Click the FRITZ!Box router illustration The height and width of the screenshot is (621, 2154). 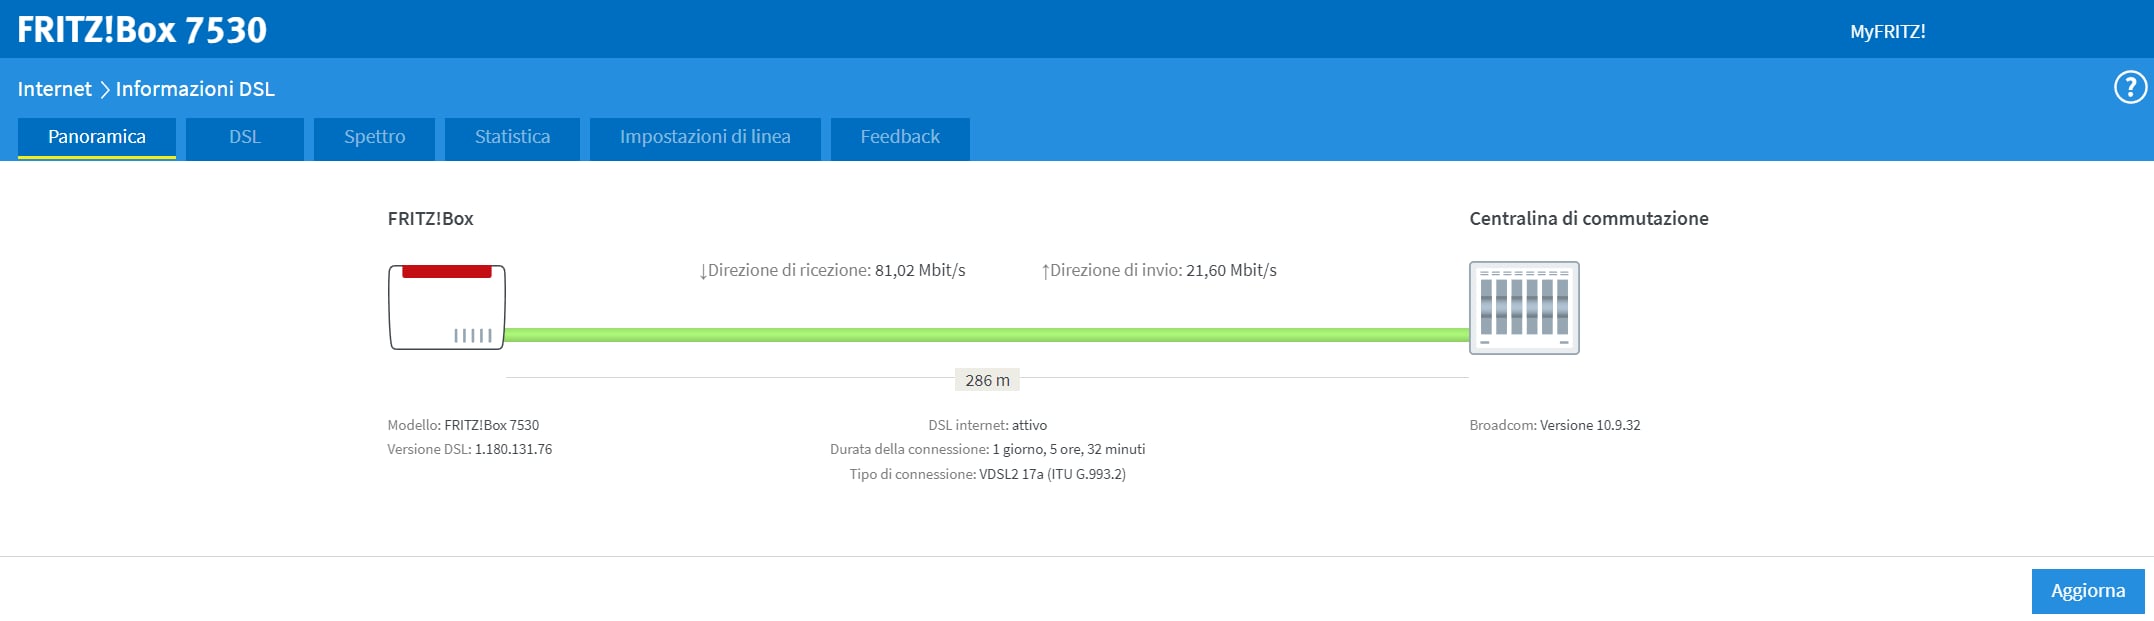pos(447,307)
